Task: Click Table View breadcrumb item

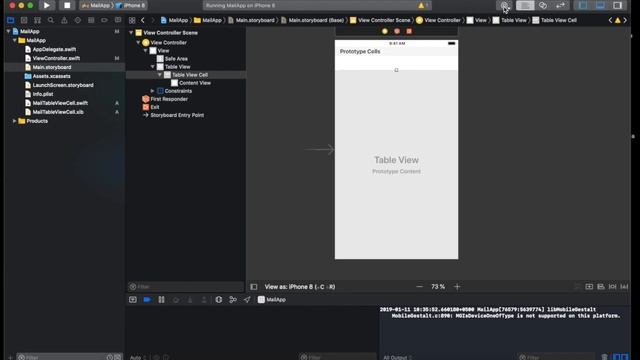Action: point(513,20)
